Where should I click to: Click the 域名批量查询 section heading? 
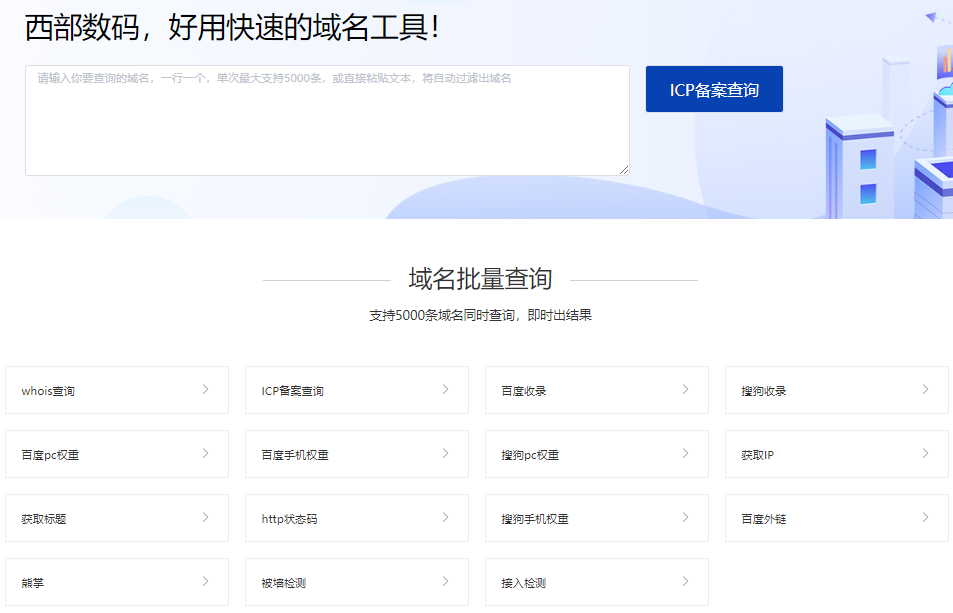click(x=480, y=279)
